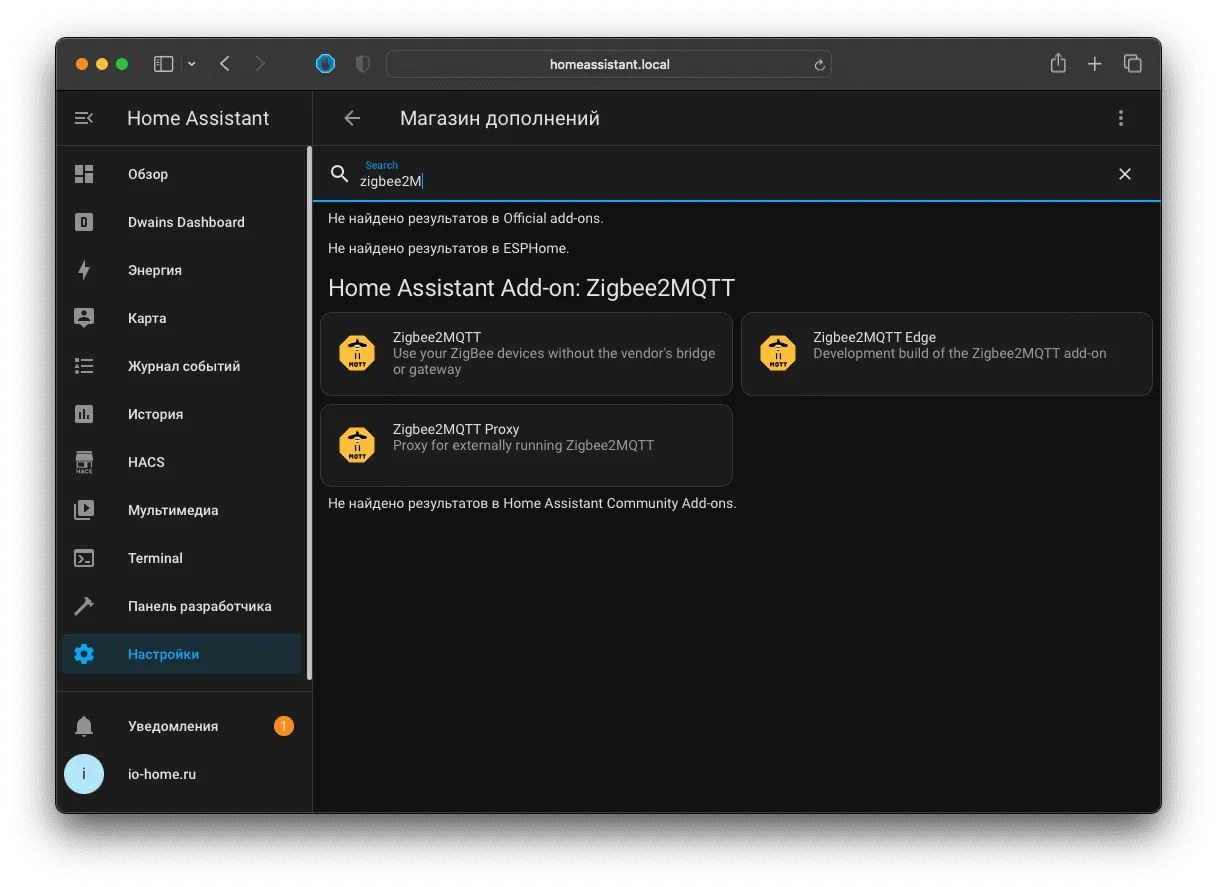Screen dimensions: 1217x887
Task: Click the История chart icon
Action: pyautogui.click(x=84, y=414)
